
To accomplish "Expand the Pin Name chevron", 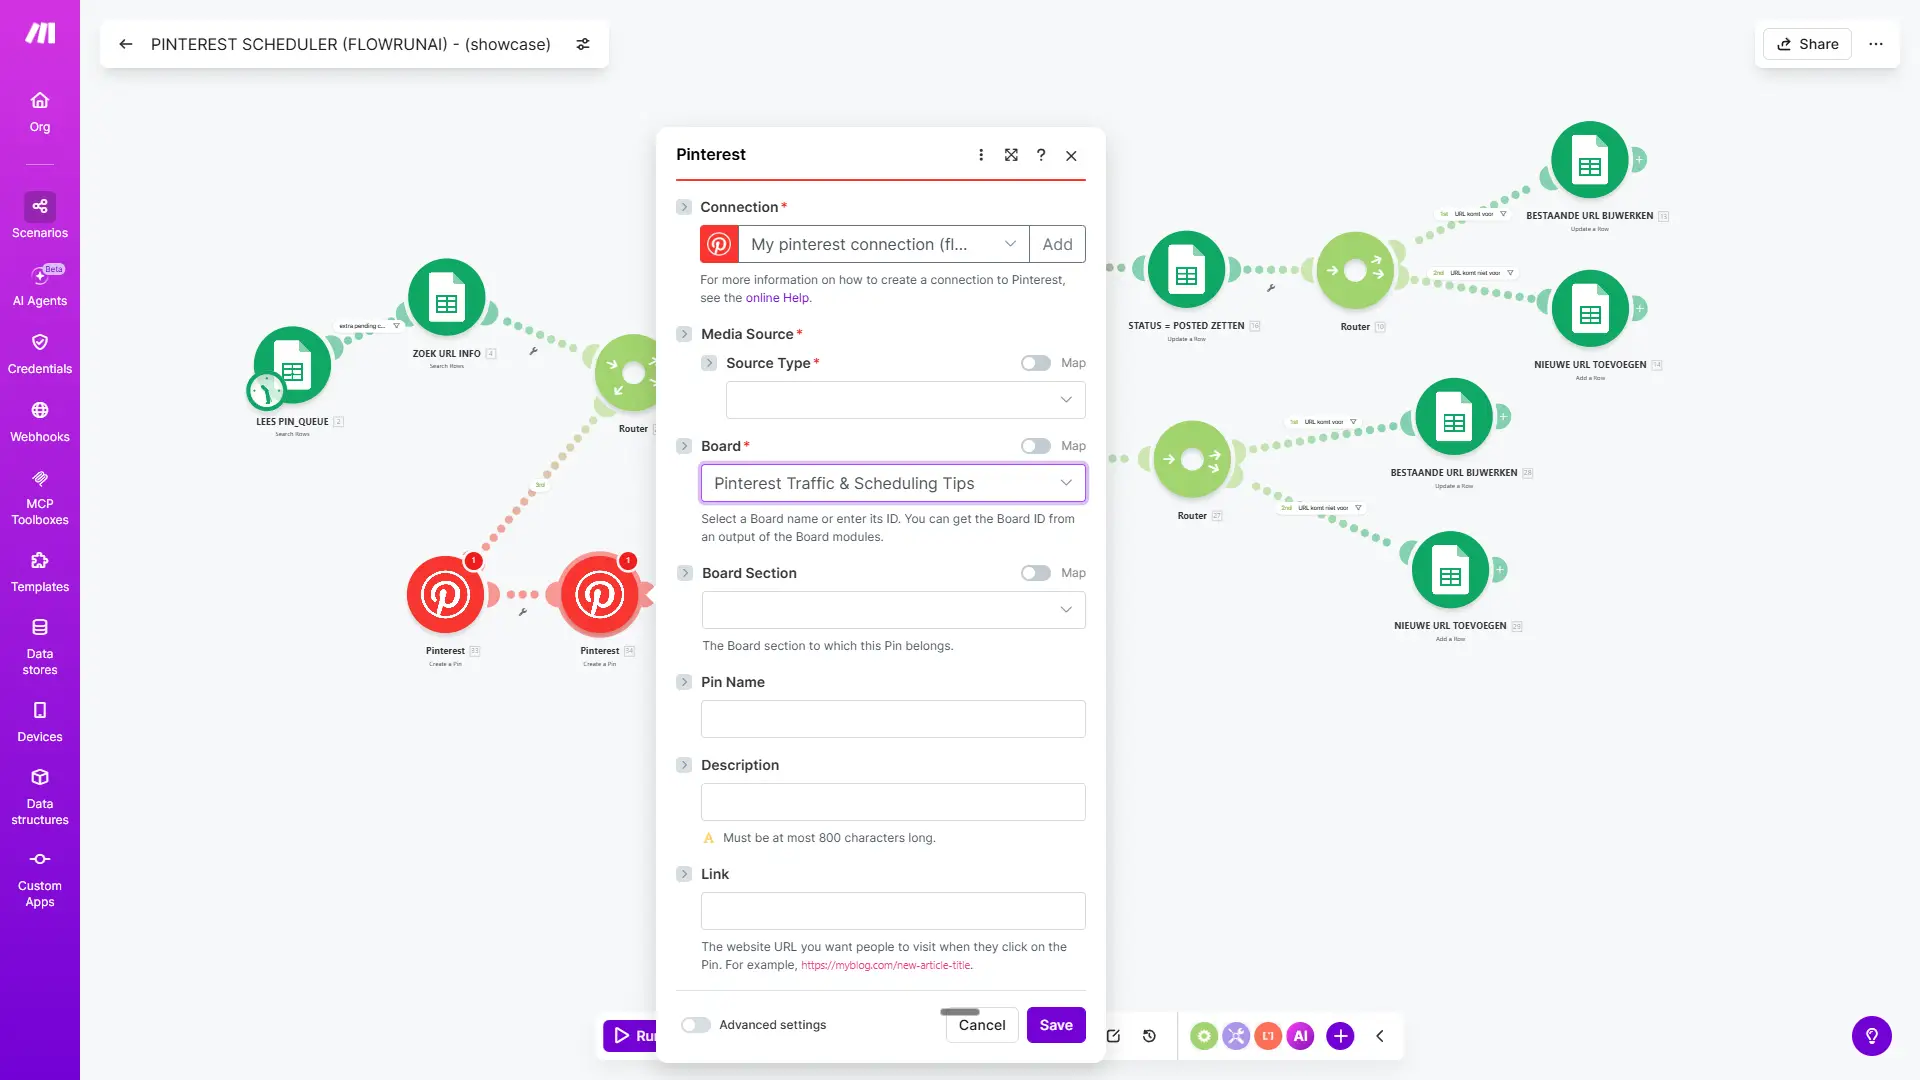I will 684,682.
